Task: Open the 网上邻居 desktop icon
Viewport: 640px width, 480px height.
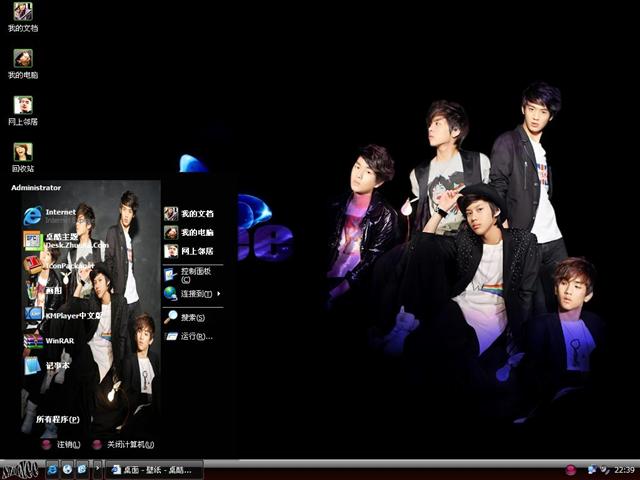Action: coord(23,111)
